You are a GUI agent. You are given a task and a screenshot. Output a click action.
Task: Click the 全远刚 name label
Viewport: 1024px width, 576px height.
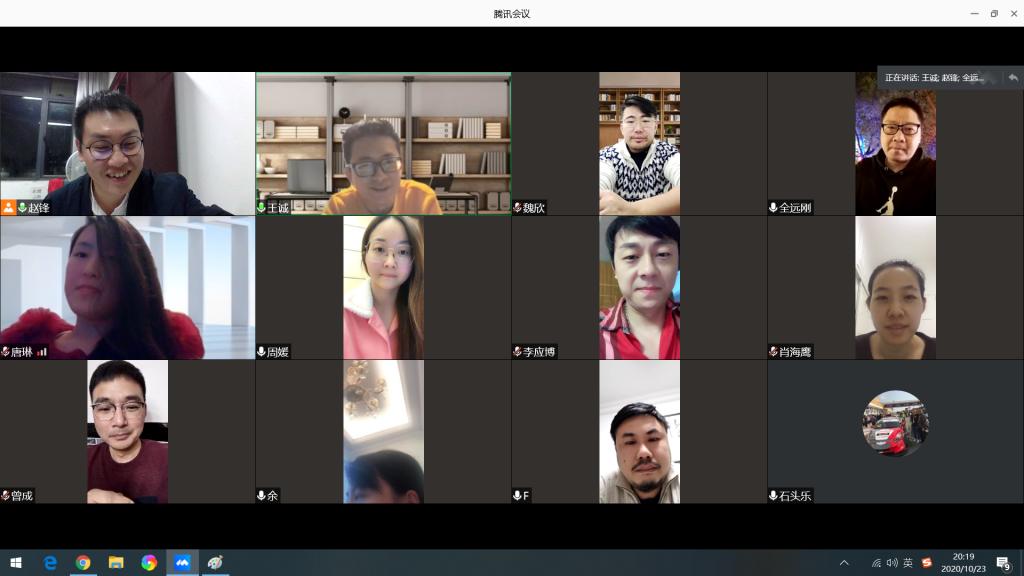click(x=795, y=208)
